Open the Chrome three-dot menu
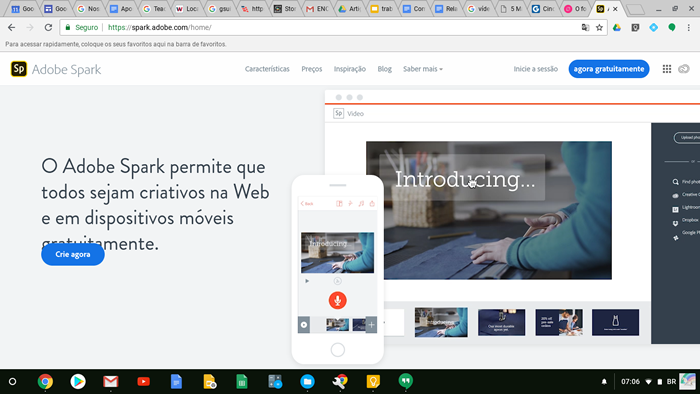The height and width of the screenshot is (394, 700). click(x=689, y=28)
